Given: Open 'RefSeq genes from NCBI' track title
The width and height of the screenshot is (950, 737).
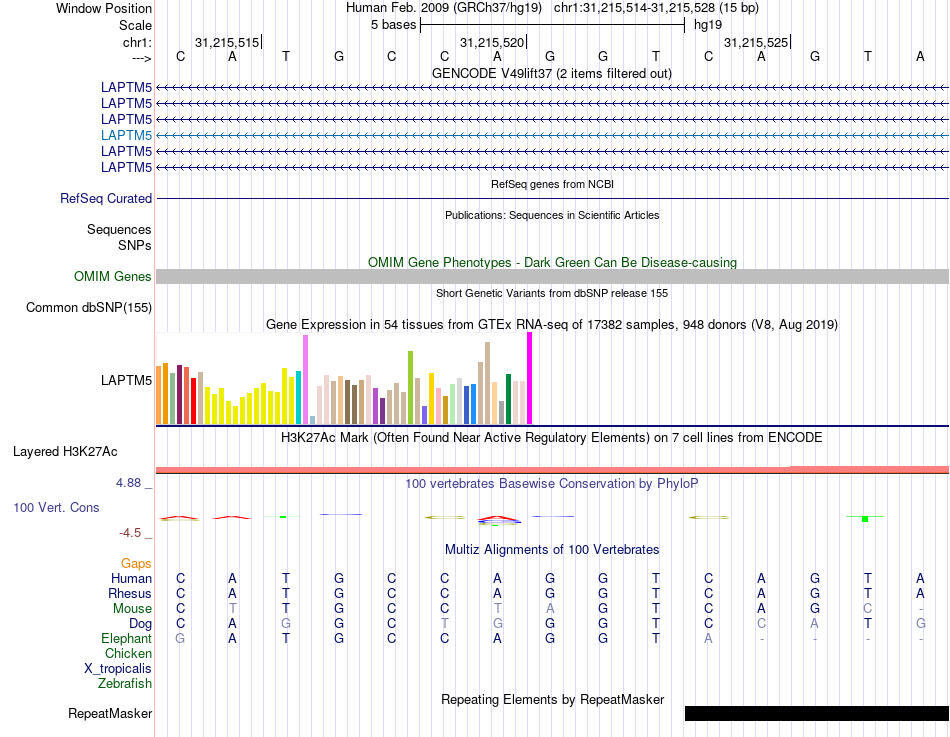Looking at the screenshot, I should pos(552,184).
